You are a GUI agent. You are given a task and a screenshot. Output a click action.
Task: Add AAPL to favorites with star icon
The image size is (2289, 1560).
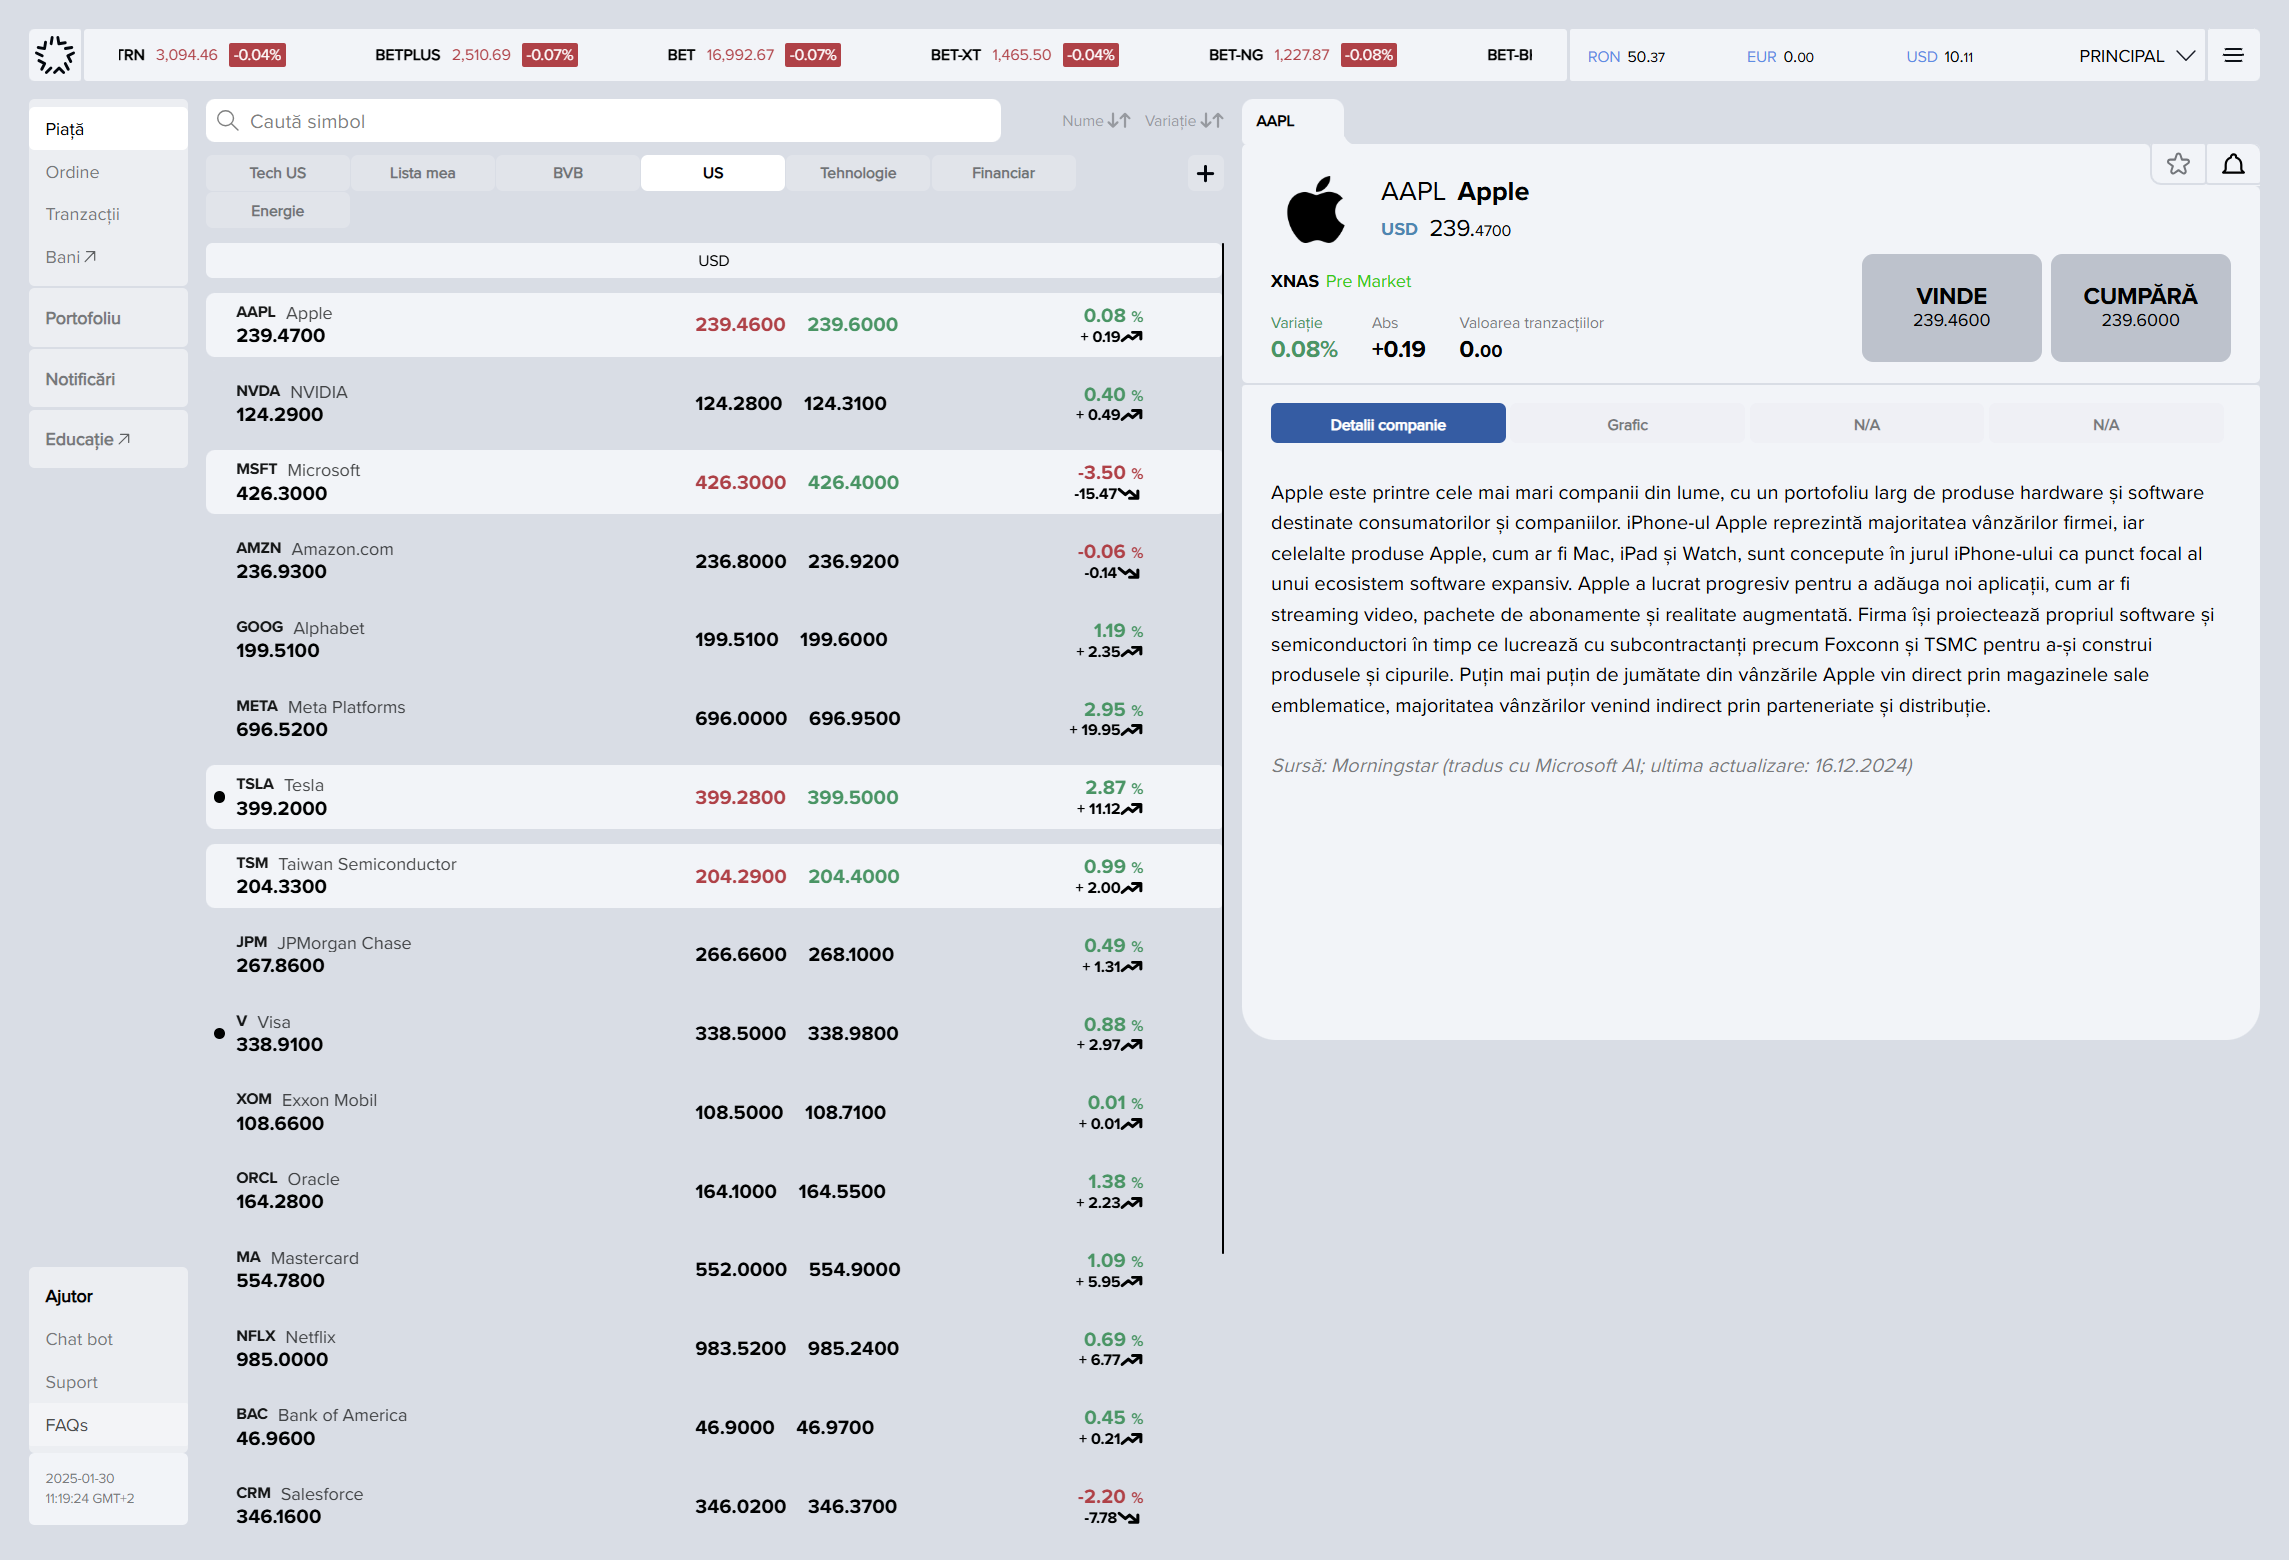[x=2178, y=164]
